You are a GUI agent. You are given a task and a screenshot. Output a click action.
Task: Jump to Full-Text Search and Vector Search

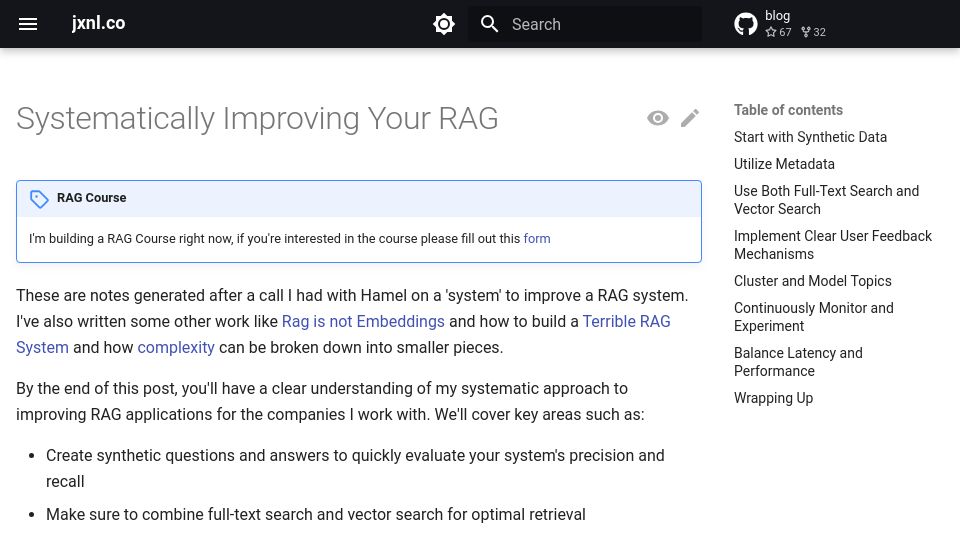[827, 200]
